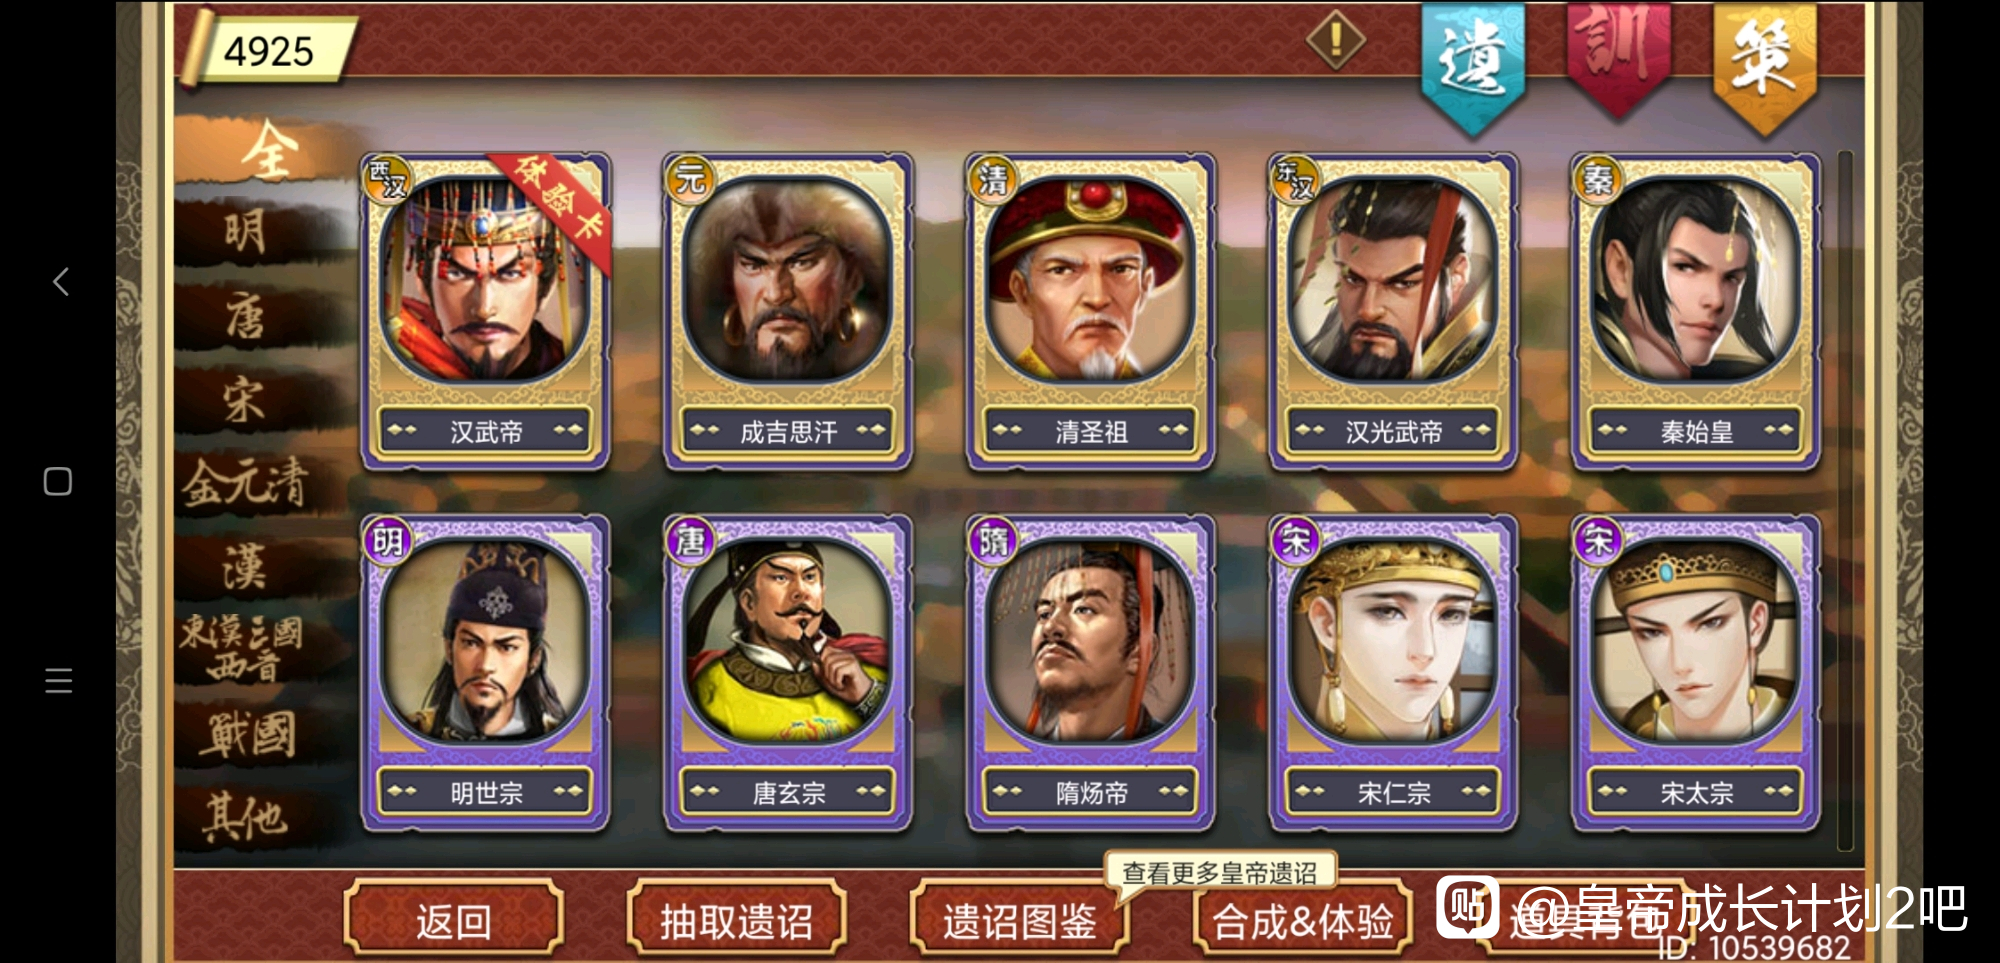This screenshot has width=2000, height=963.
Task: Tap the Android home square icon
Action: pos(58,481)
